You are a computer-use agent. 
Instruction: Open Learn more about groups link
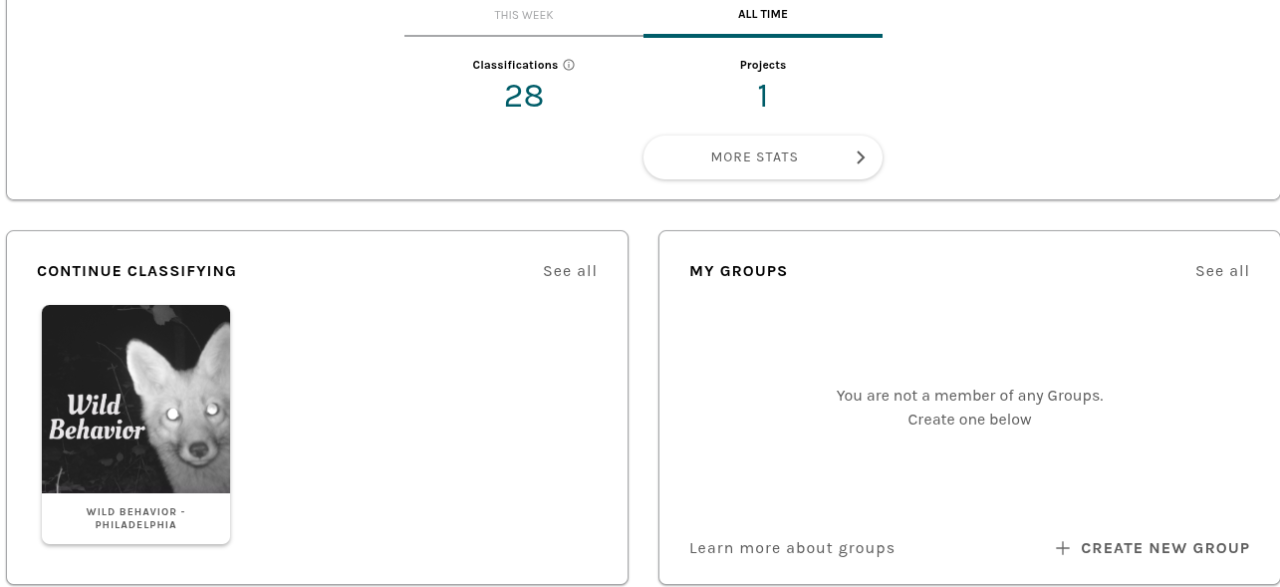792,548
